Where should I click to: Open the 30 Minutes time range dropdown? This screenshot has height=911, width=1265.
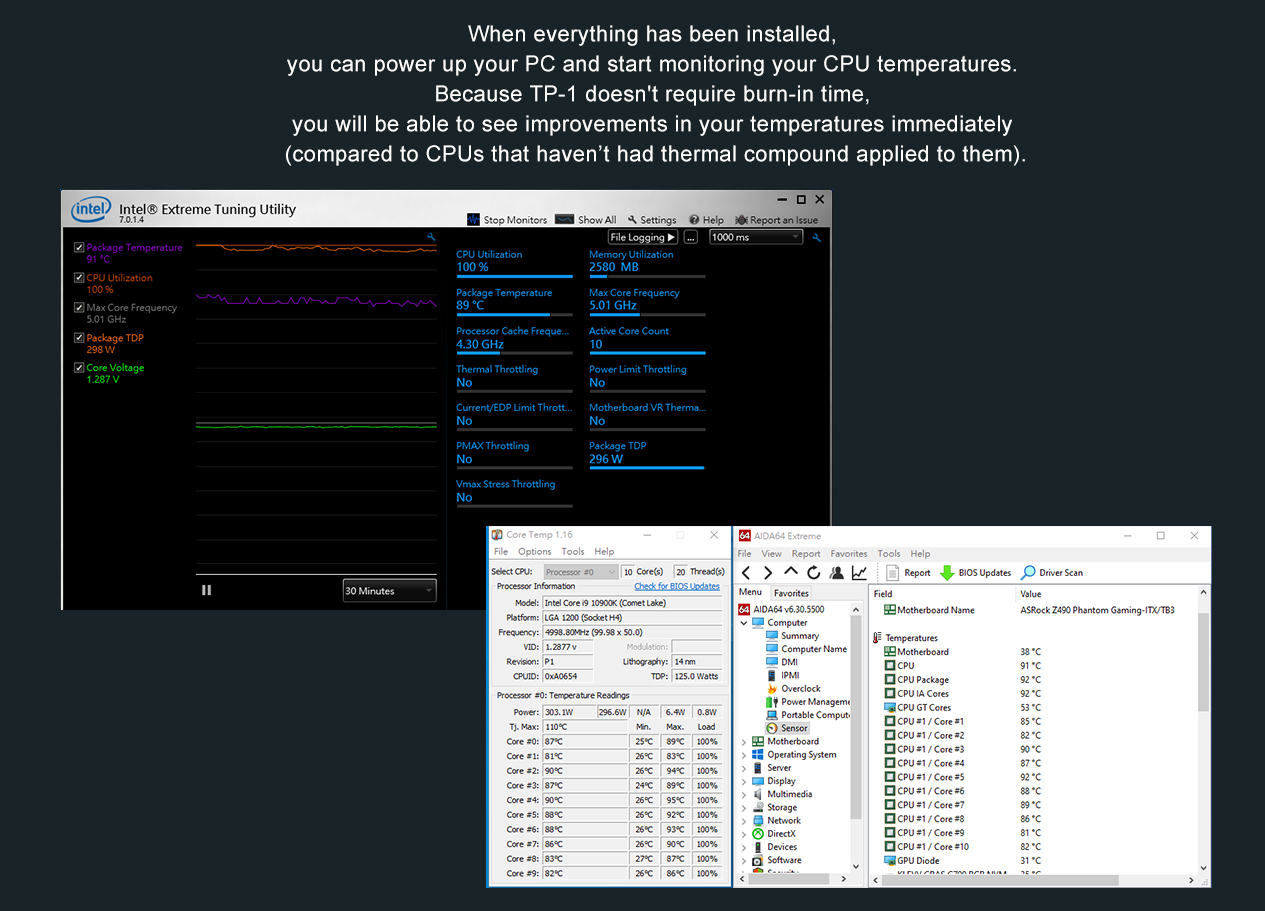(x=389, y=591)
